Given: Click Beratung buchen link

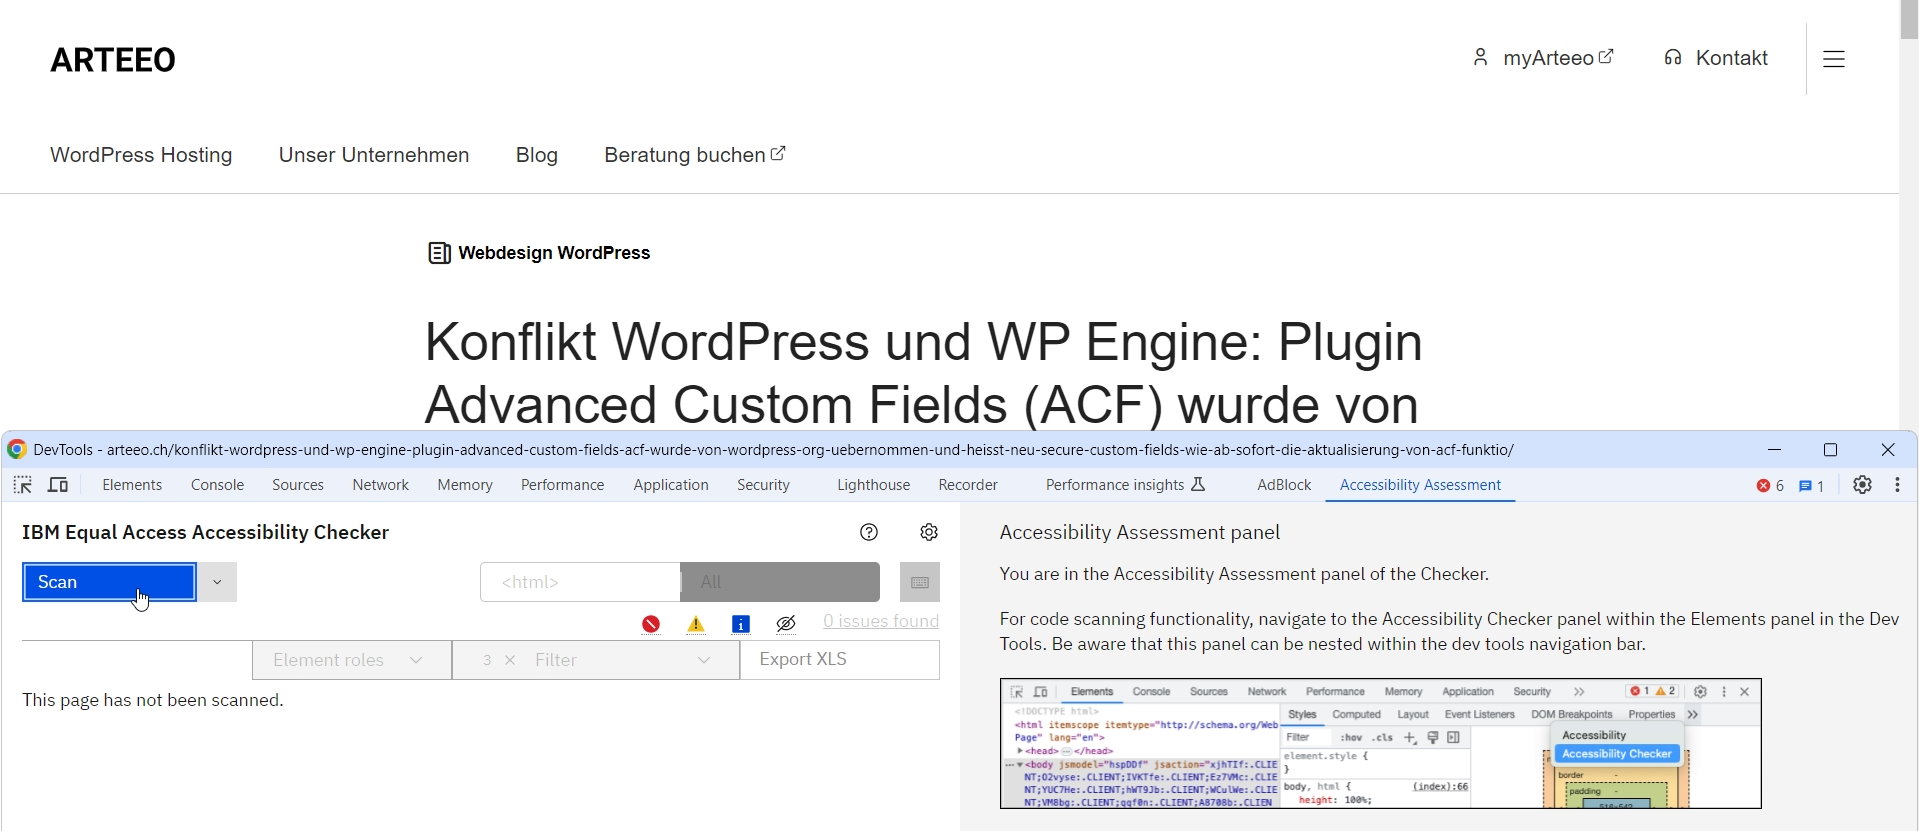Looking at the screenshot, I should click(695, 155).
